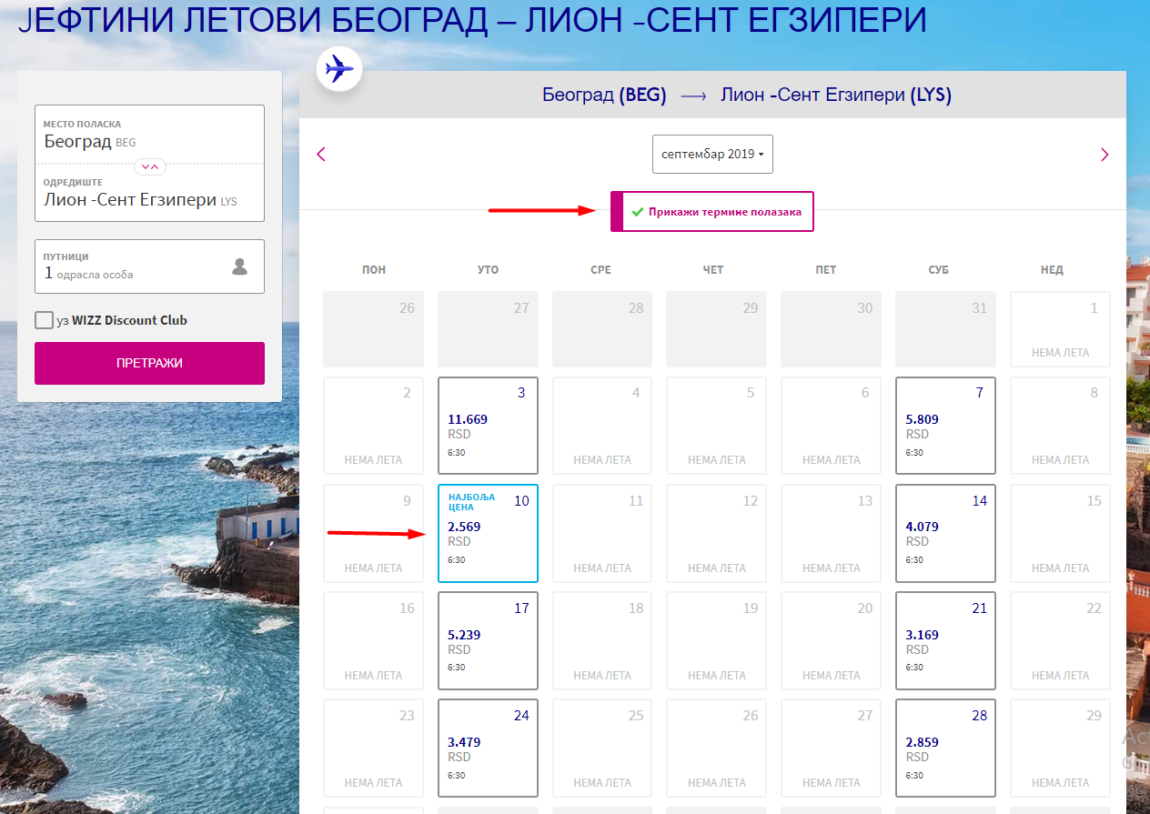This screenshot has height=814, width=1150.
Task: Click the September 1 cell with no flights
Action: point(1060,329)
